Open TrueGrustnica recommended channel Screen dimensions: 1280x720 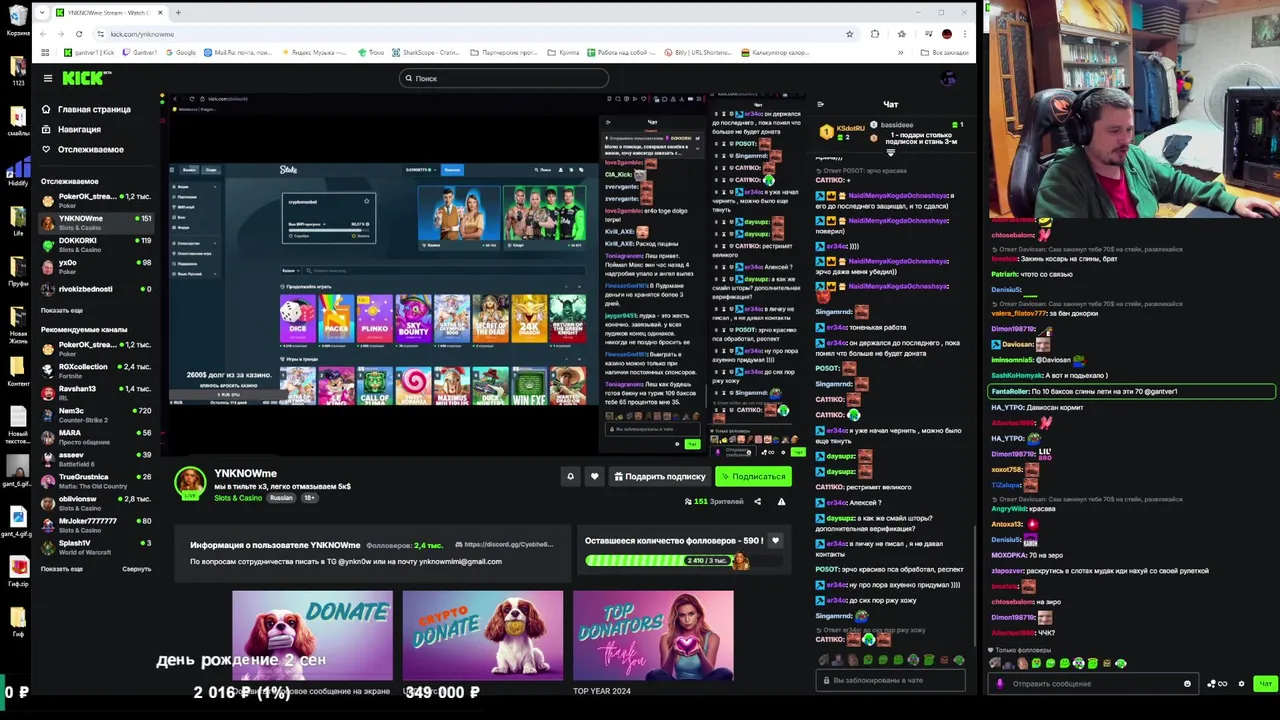[96, 480]
